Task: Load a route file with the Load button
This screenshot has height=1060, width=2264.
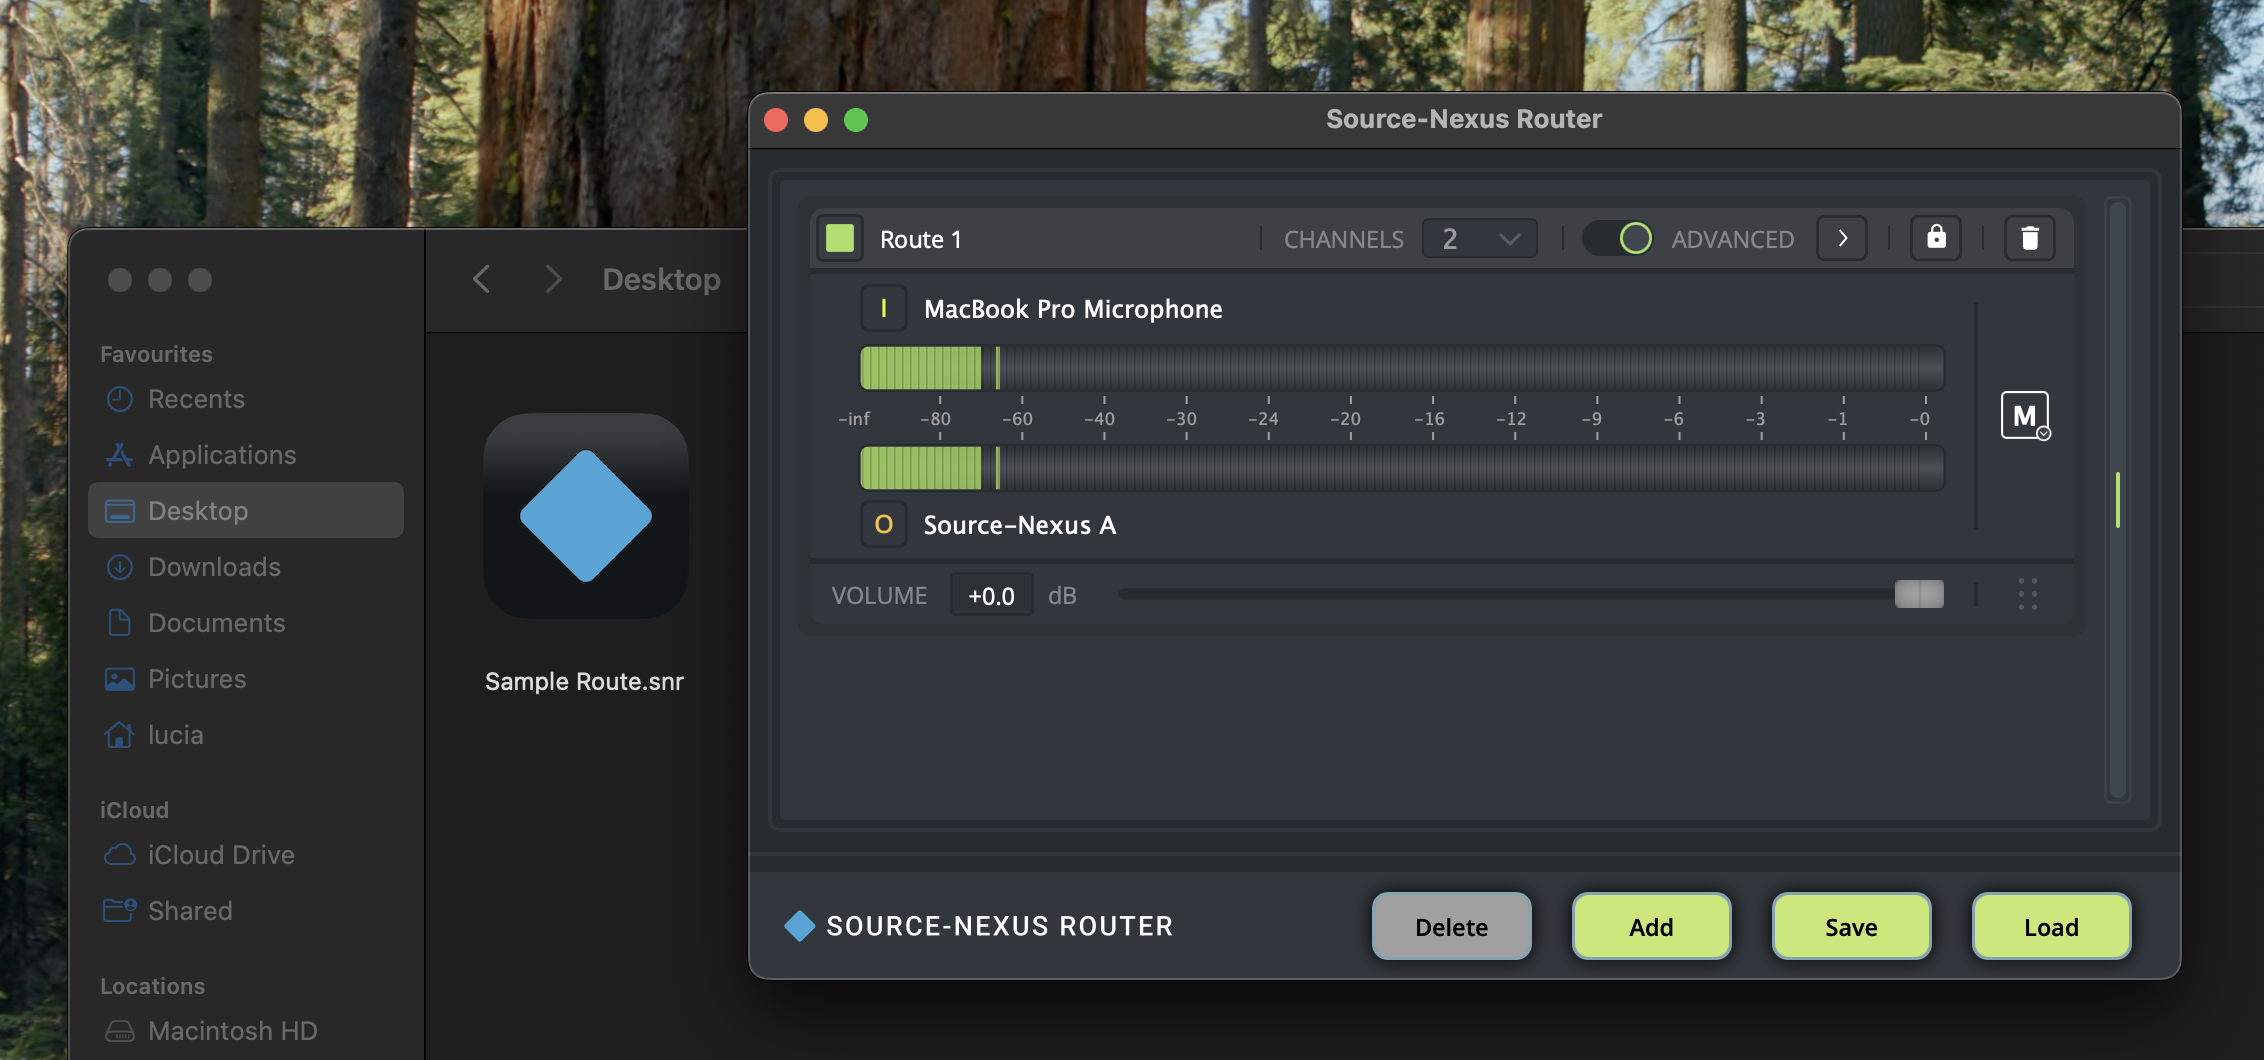Action: [2052, 926]
